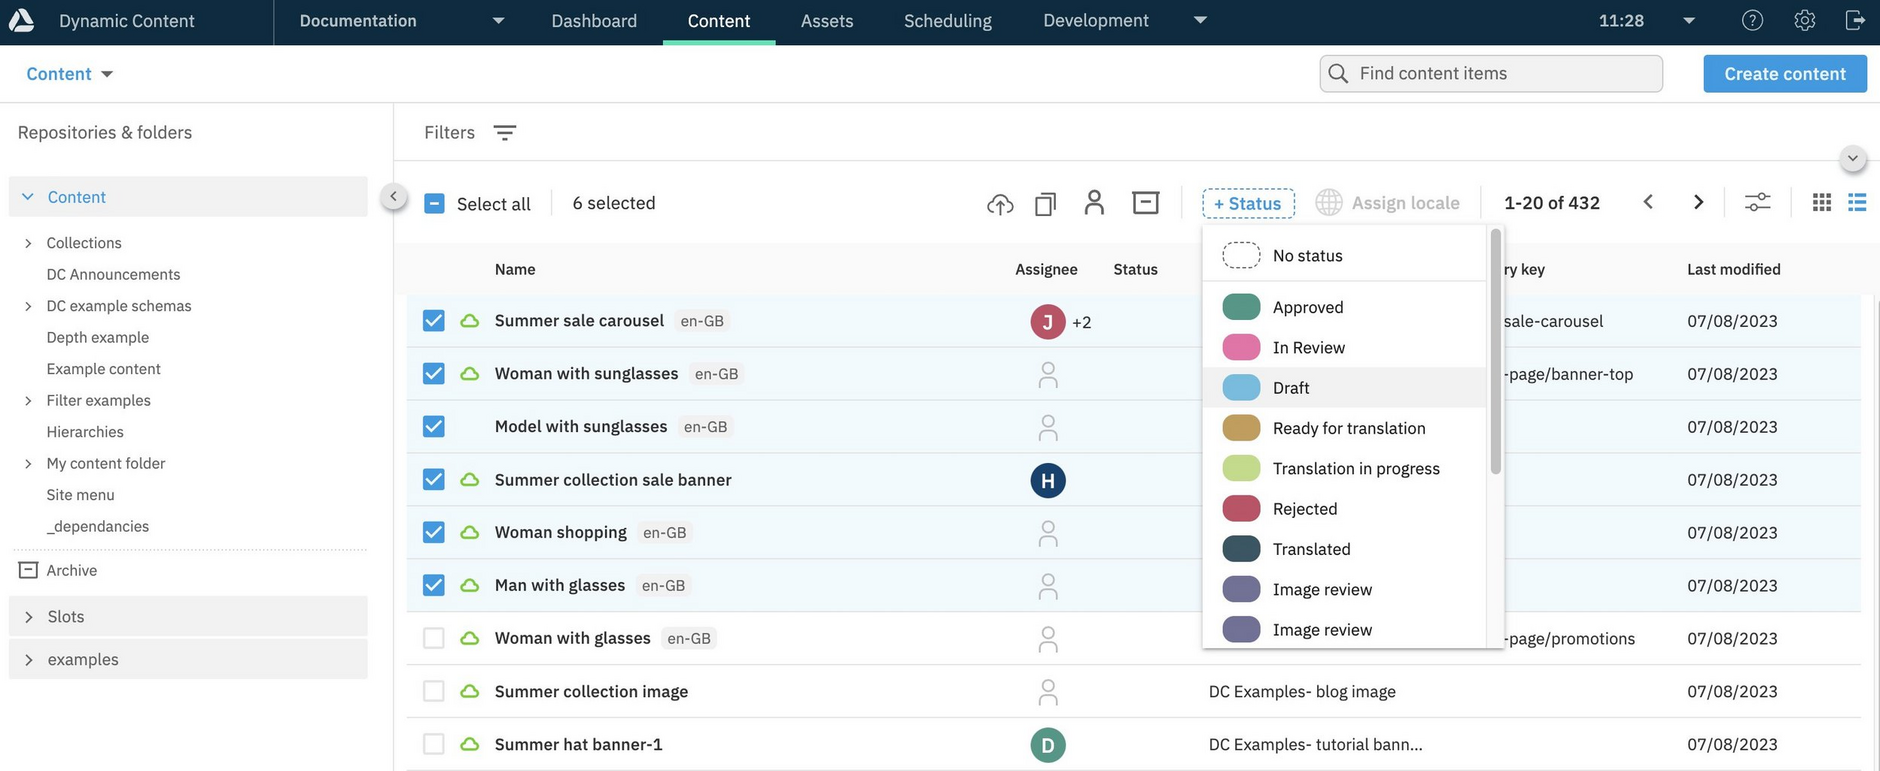This screenshot has height=771, width=1880.
Task: Click the copy items icon
Action: (1045, 204)
